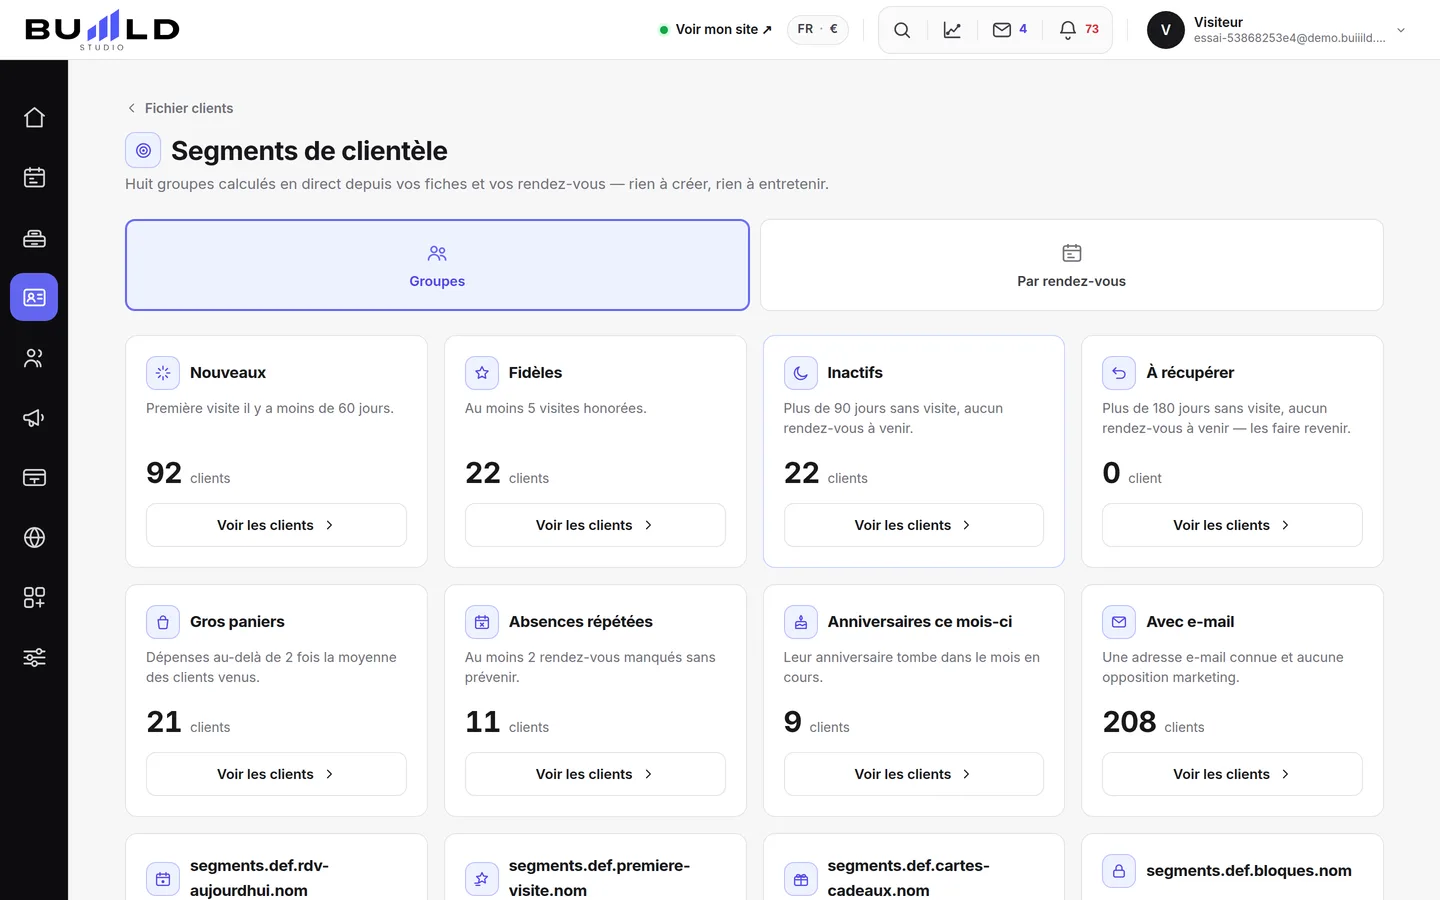This screenshot has height=900, width=1440.
Task: Open the home icon in sidebar
Action: [34, 118]
